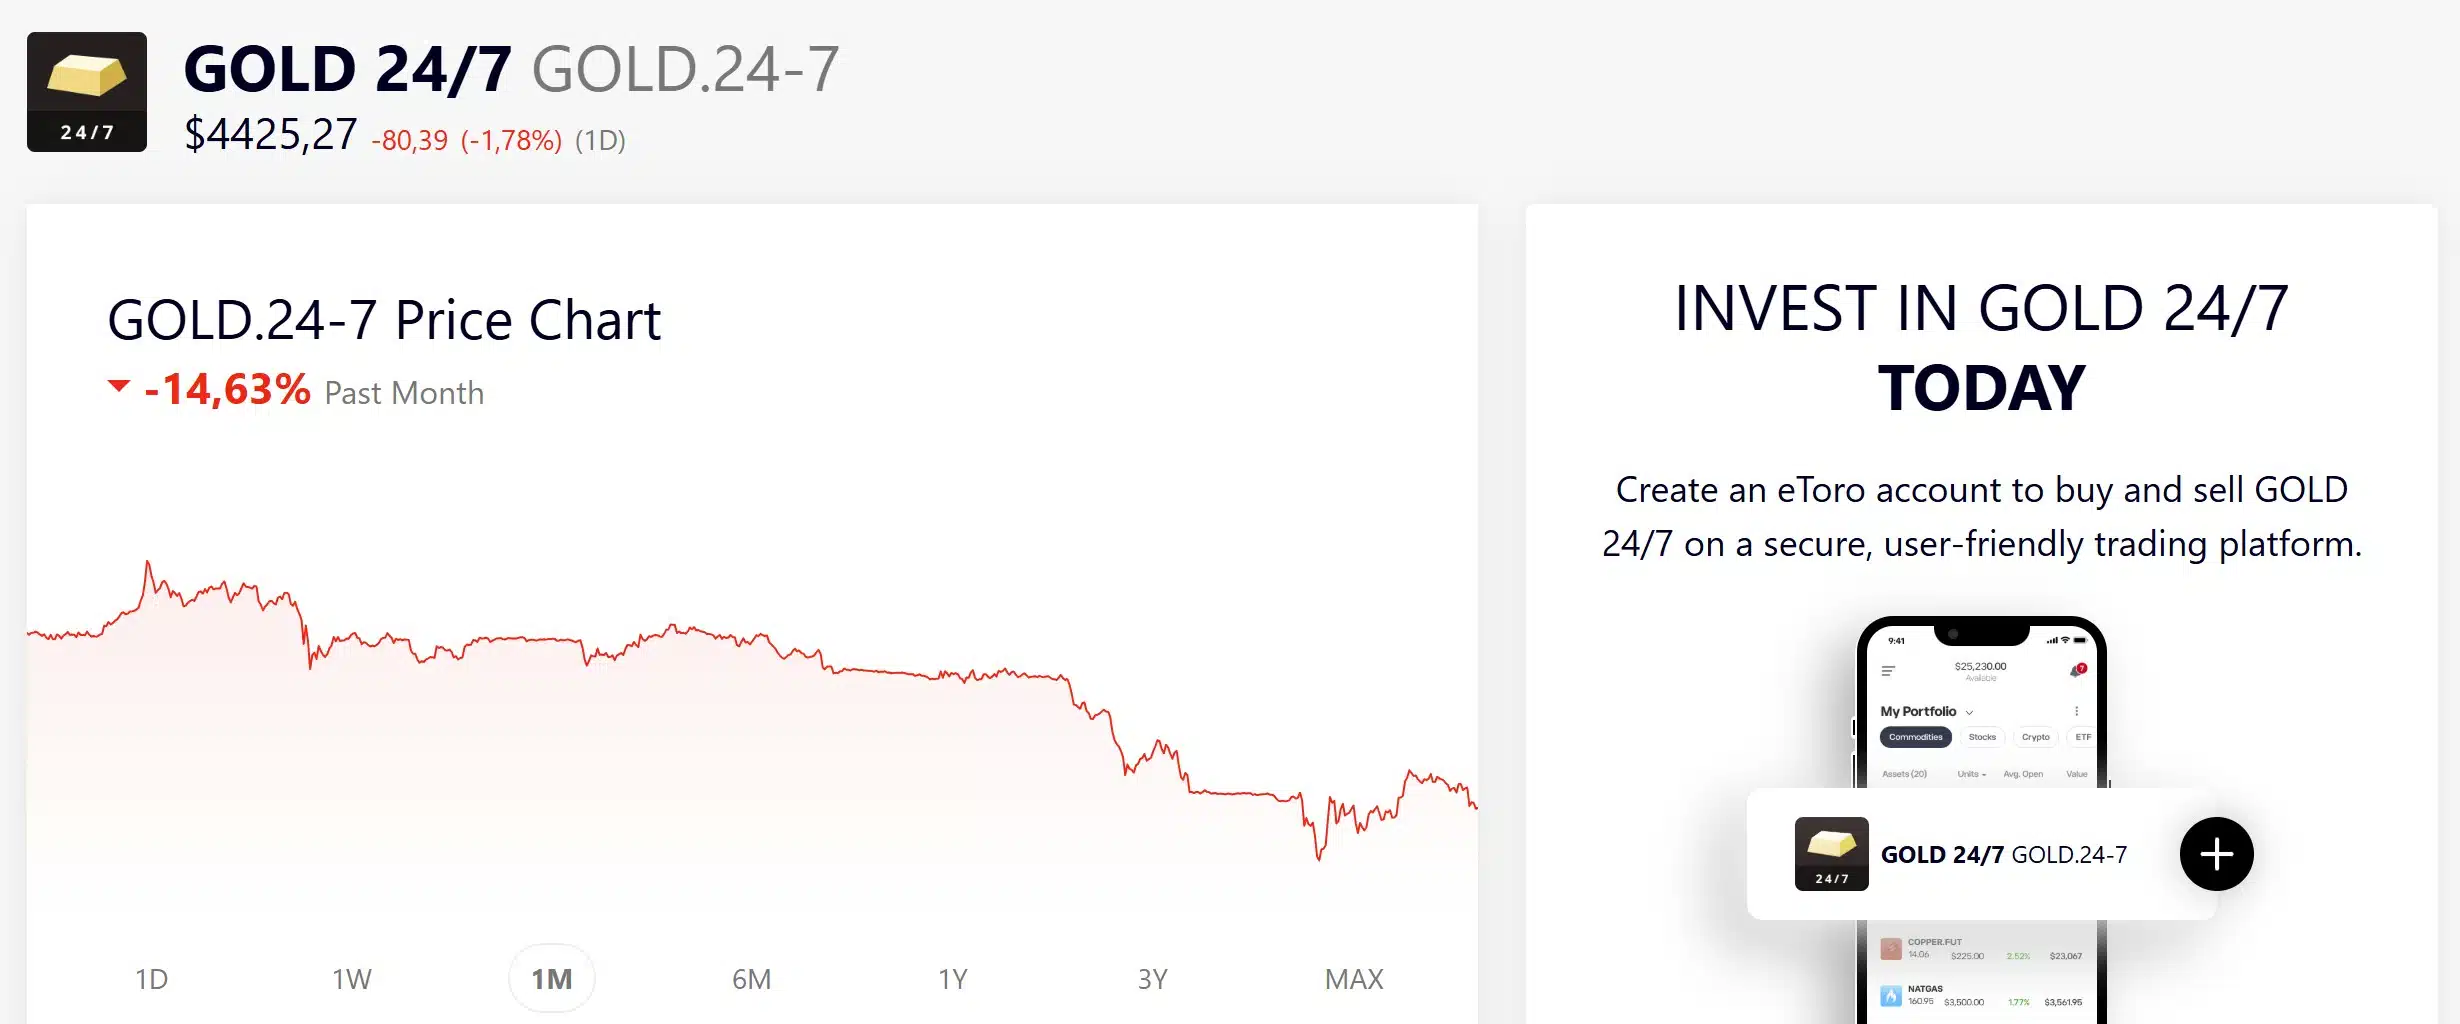Click the plus button to add GOLD 24/7
This screenshot has width=2460, height=1024.
[2216, 854]
